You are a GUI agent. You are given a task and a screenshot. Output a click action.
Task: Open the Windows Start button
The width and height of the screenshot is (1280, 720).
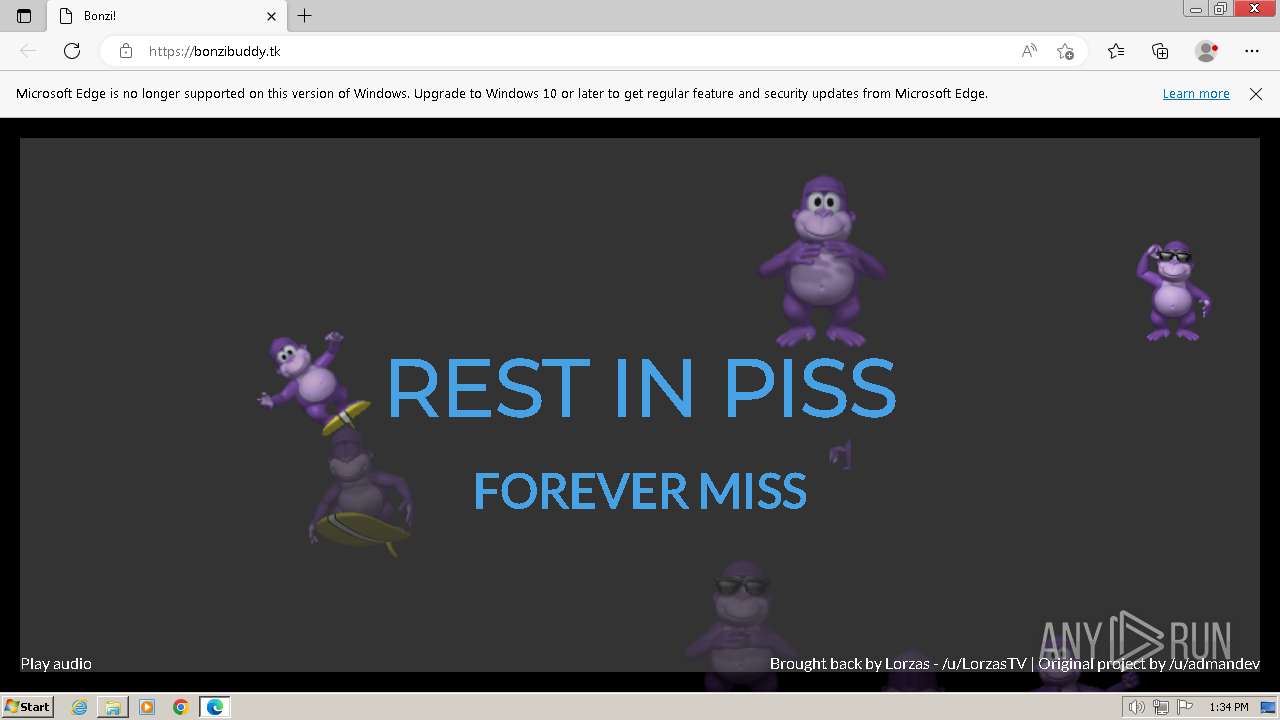coord(27,707)
